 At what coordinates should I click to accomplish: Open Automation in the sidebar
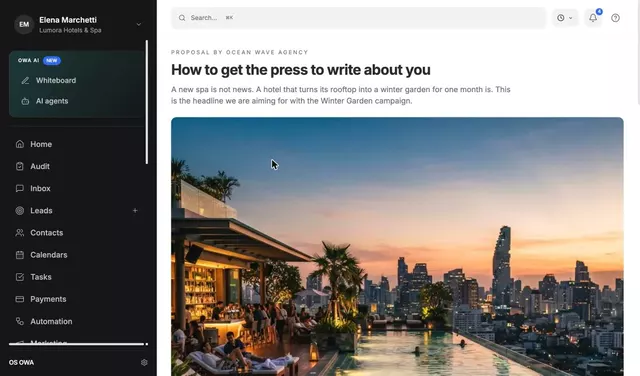51,321
